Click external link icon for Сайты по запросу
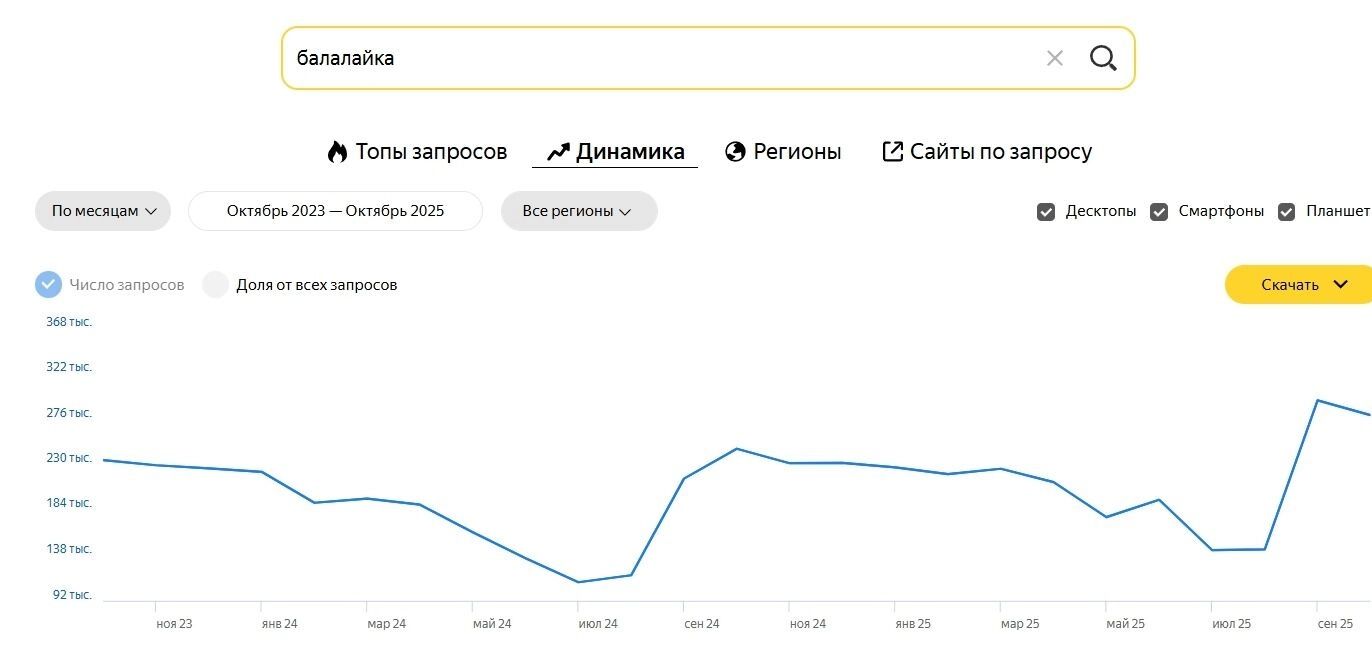1372x646 pixels. (892, 152)
